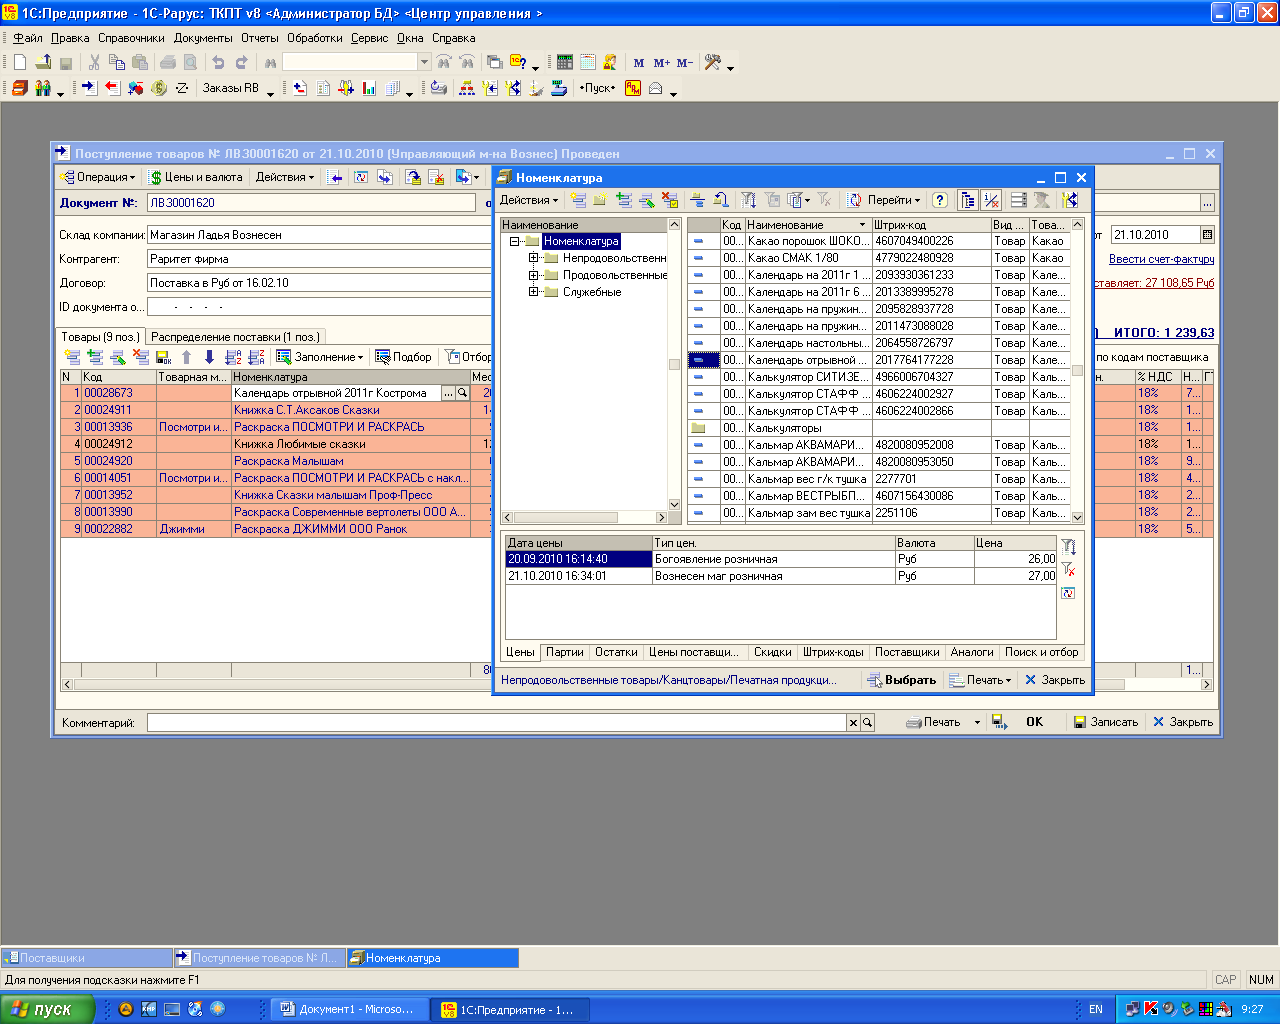Toggle hierarchical view icon in Номенклатура toolbar

click(968, 200)
